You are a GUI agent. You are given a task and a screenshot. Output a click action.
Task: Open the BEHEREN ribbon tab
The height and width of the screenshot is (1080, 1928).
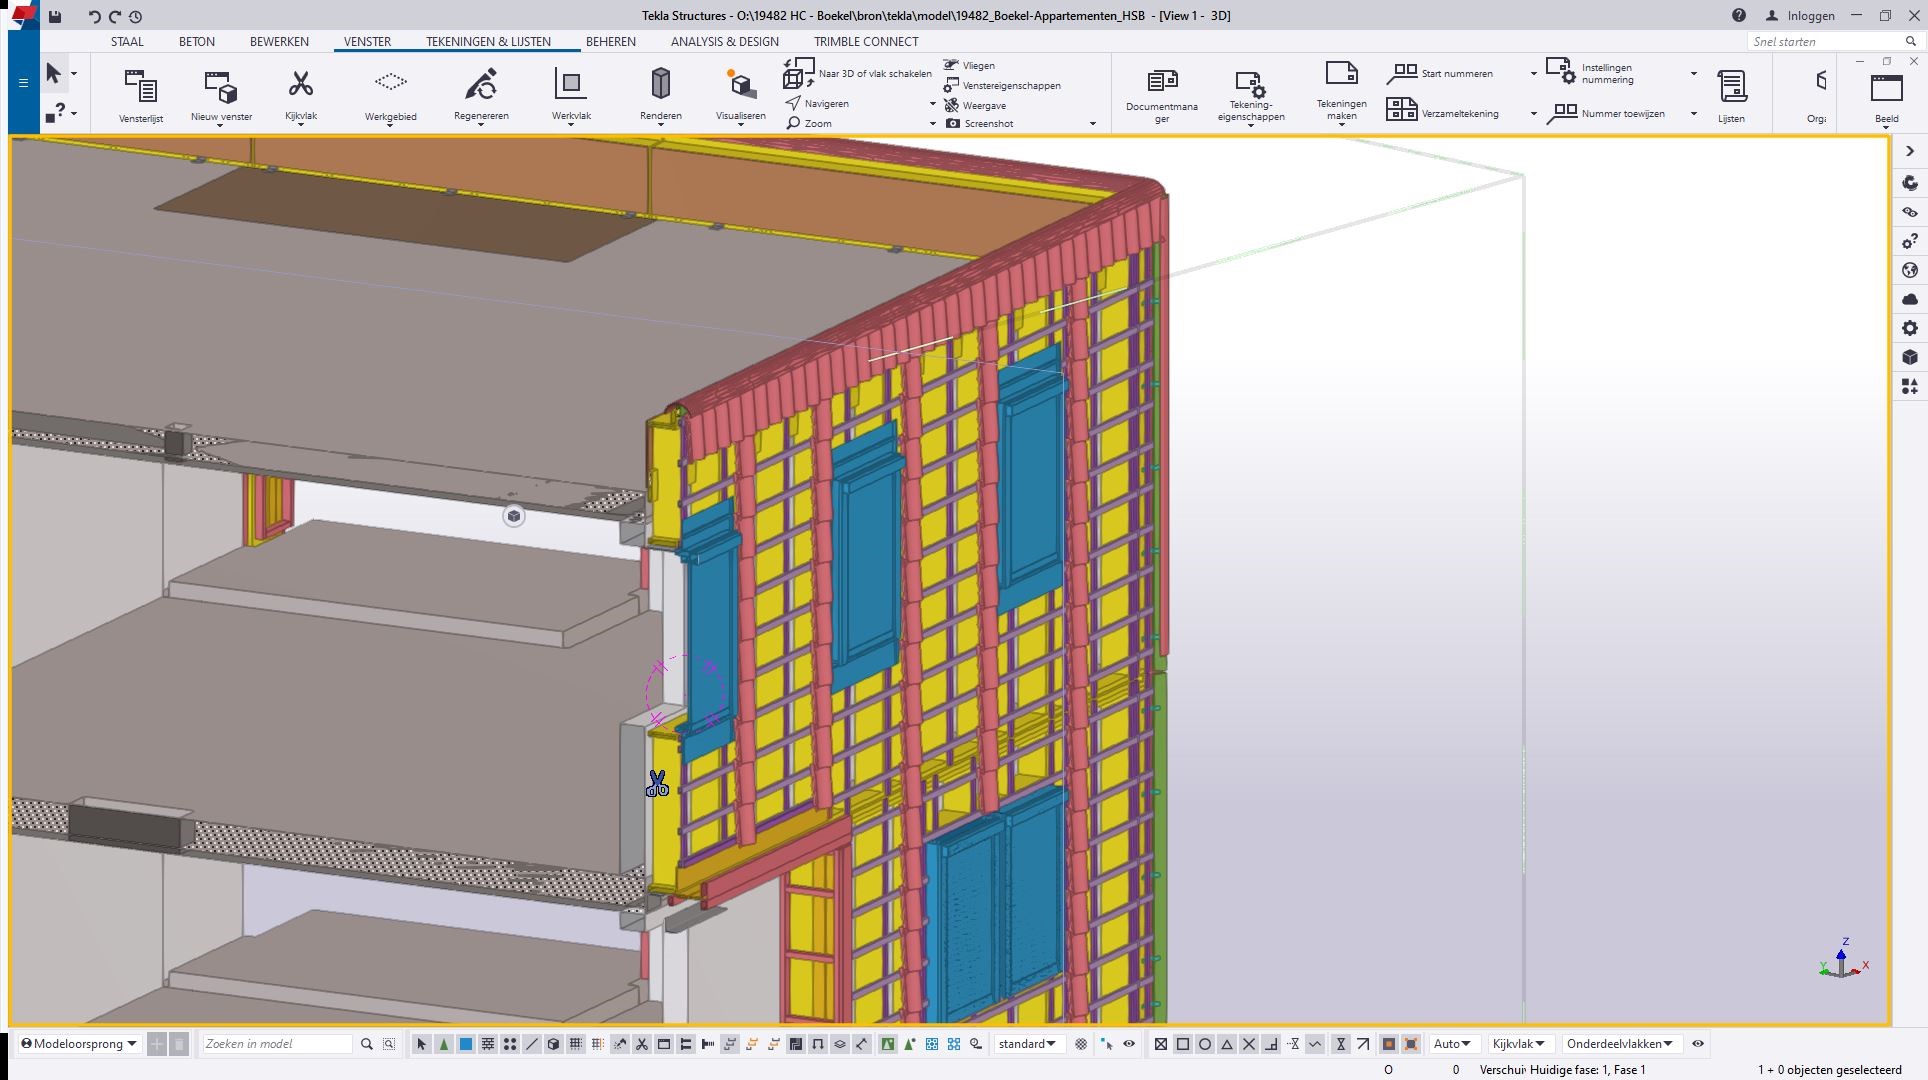pos(611,42)
